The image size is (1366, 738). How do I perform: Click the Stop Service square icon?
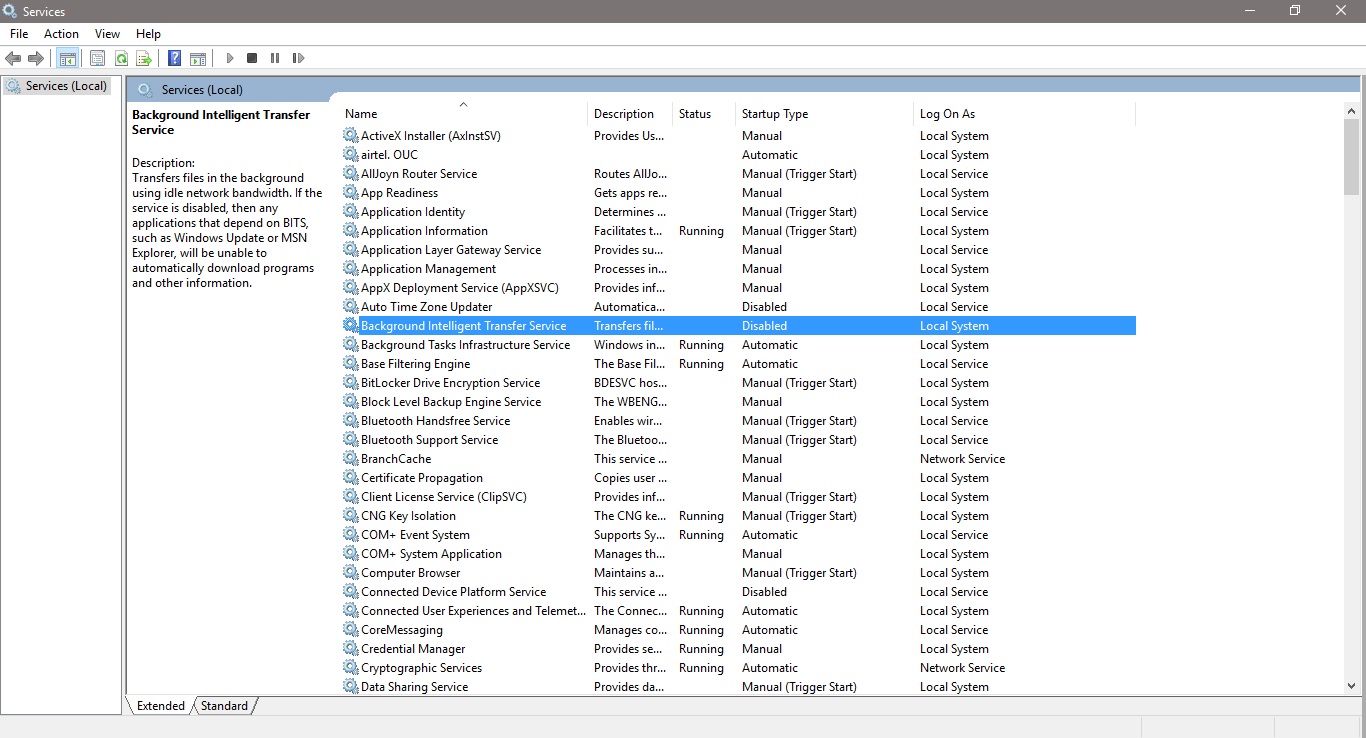point(252,58)
